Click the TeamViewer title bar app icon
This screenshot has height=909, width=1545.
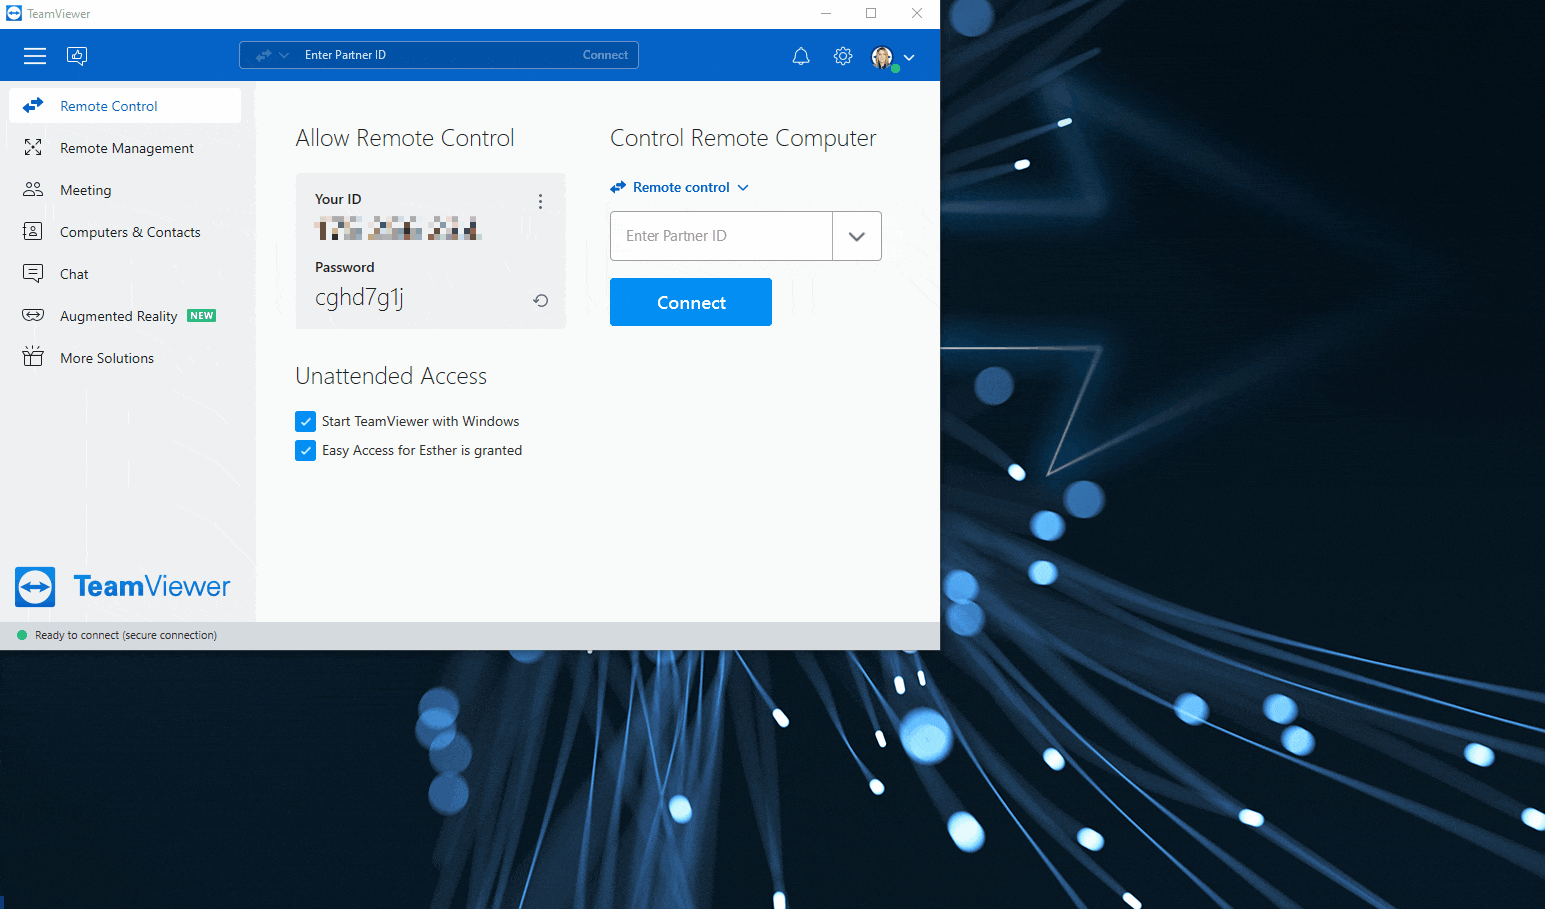(14, 13)
